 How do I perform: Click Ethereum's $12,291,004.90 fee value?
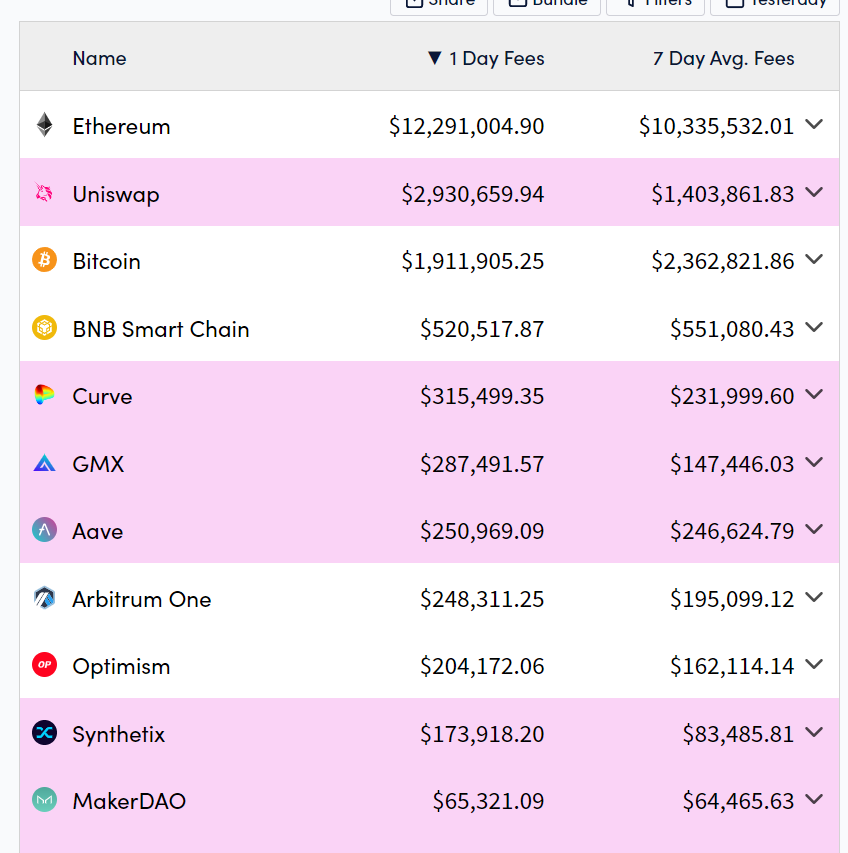[x=467, y=126]
